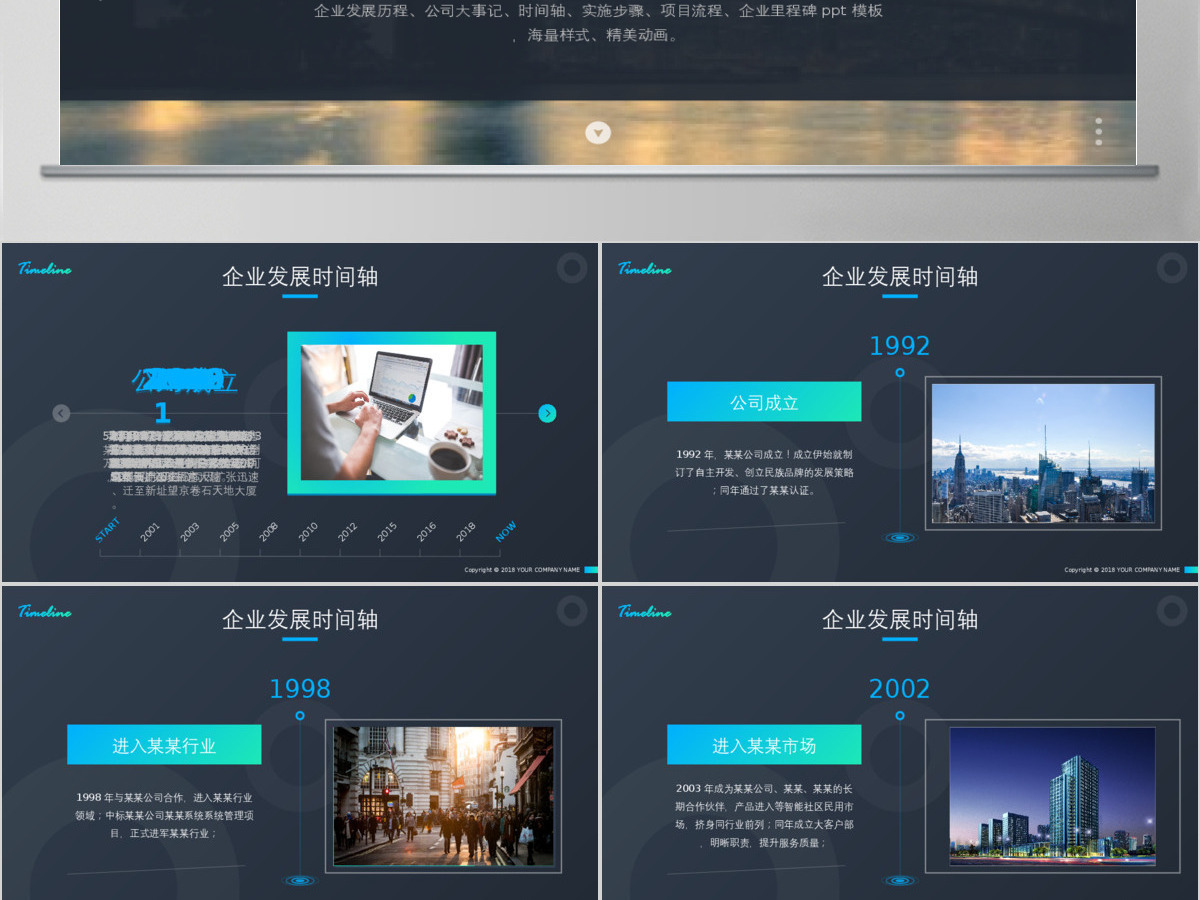Click the night skyscraper photo on the 2002 slide
The image size is (1200, 900).
tap(1052, 796)
